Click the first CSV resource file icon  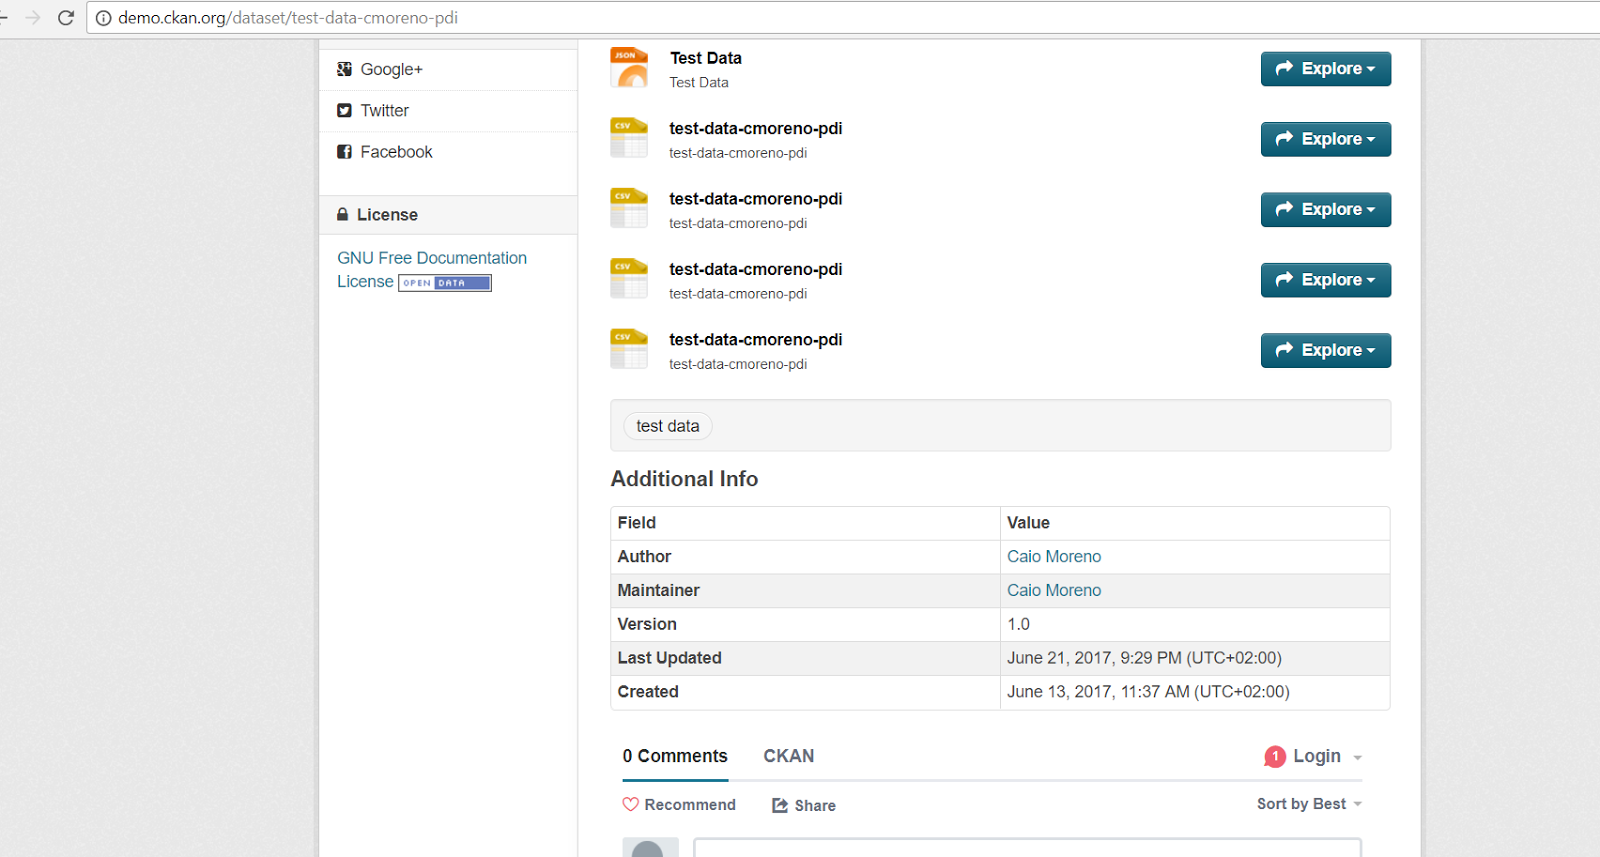629,138
